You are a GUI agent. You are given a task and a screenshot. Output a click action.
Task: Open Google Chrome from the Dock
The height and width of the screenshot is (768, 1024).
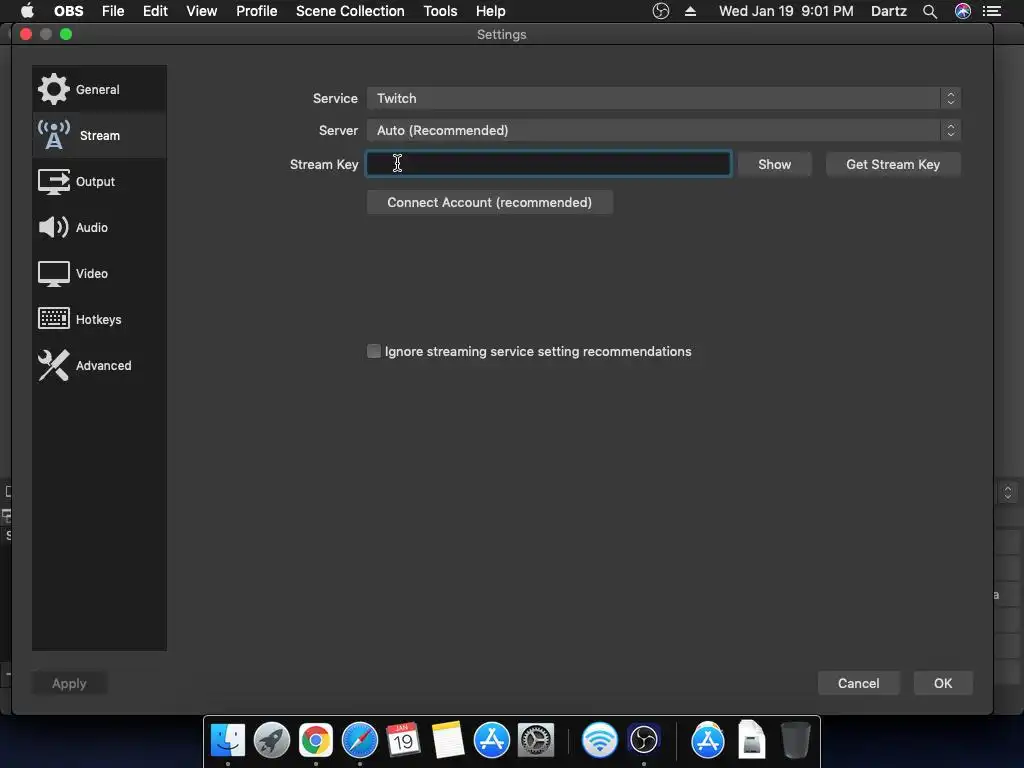tap(315, 740)
